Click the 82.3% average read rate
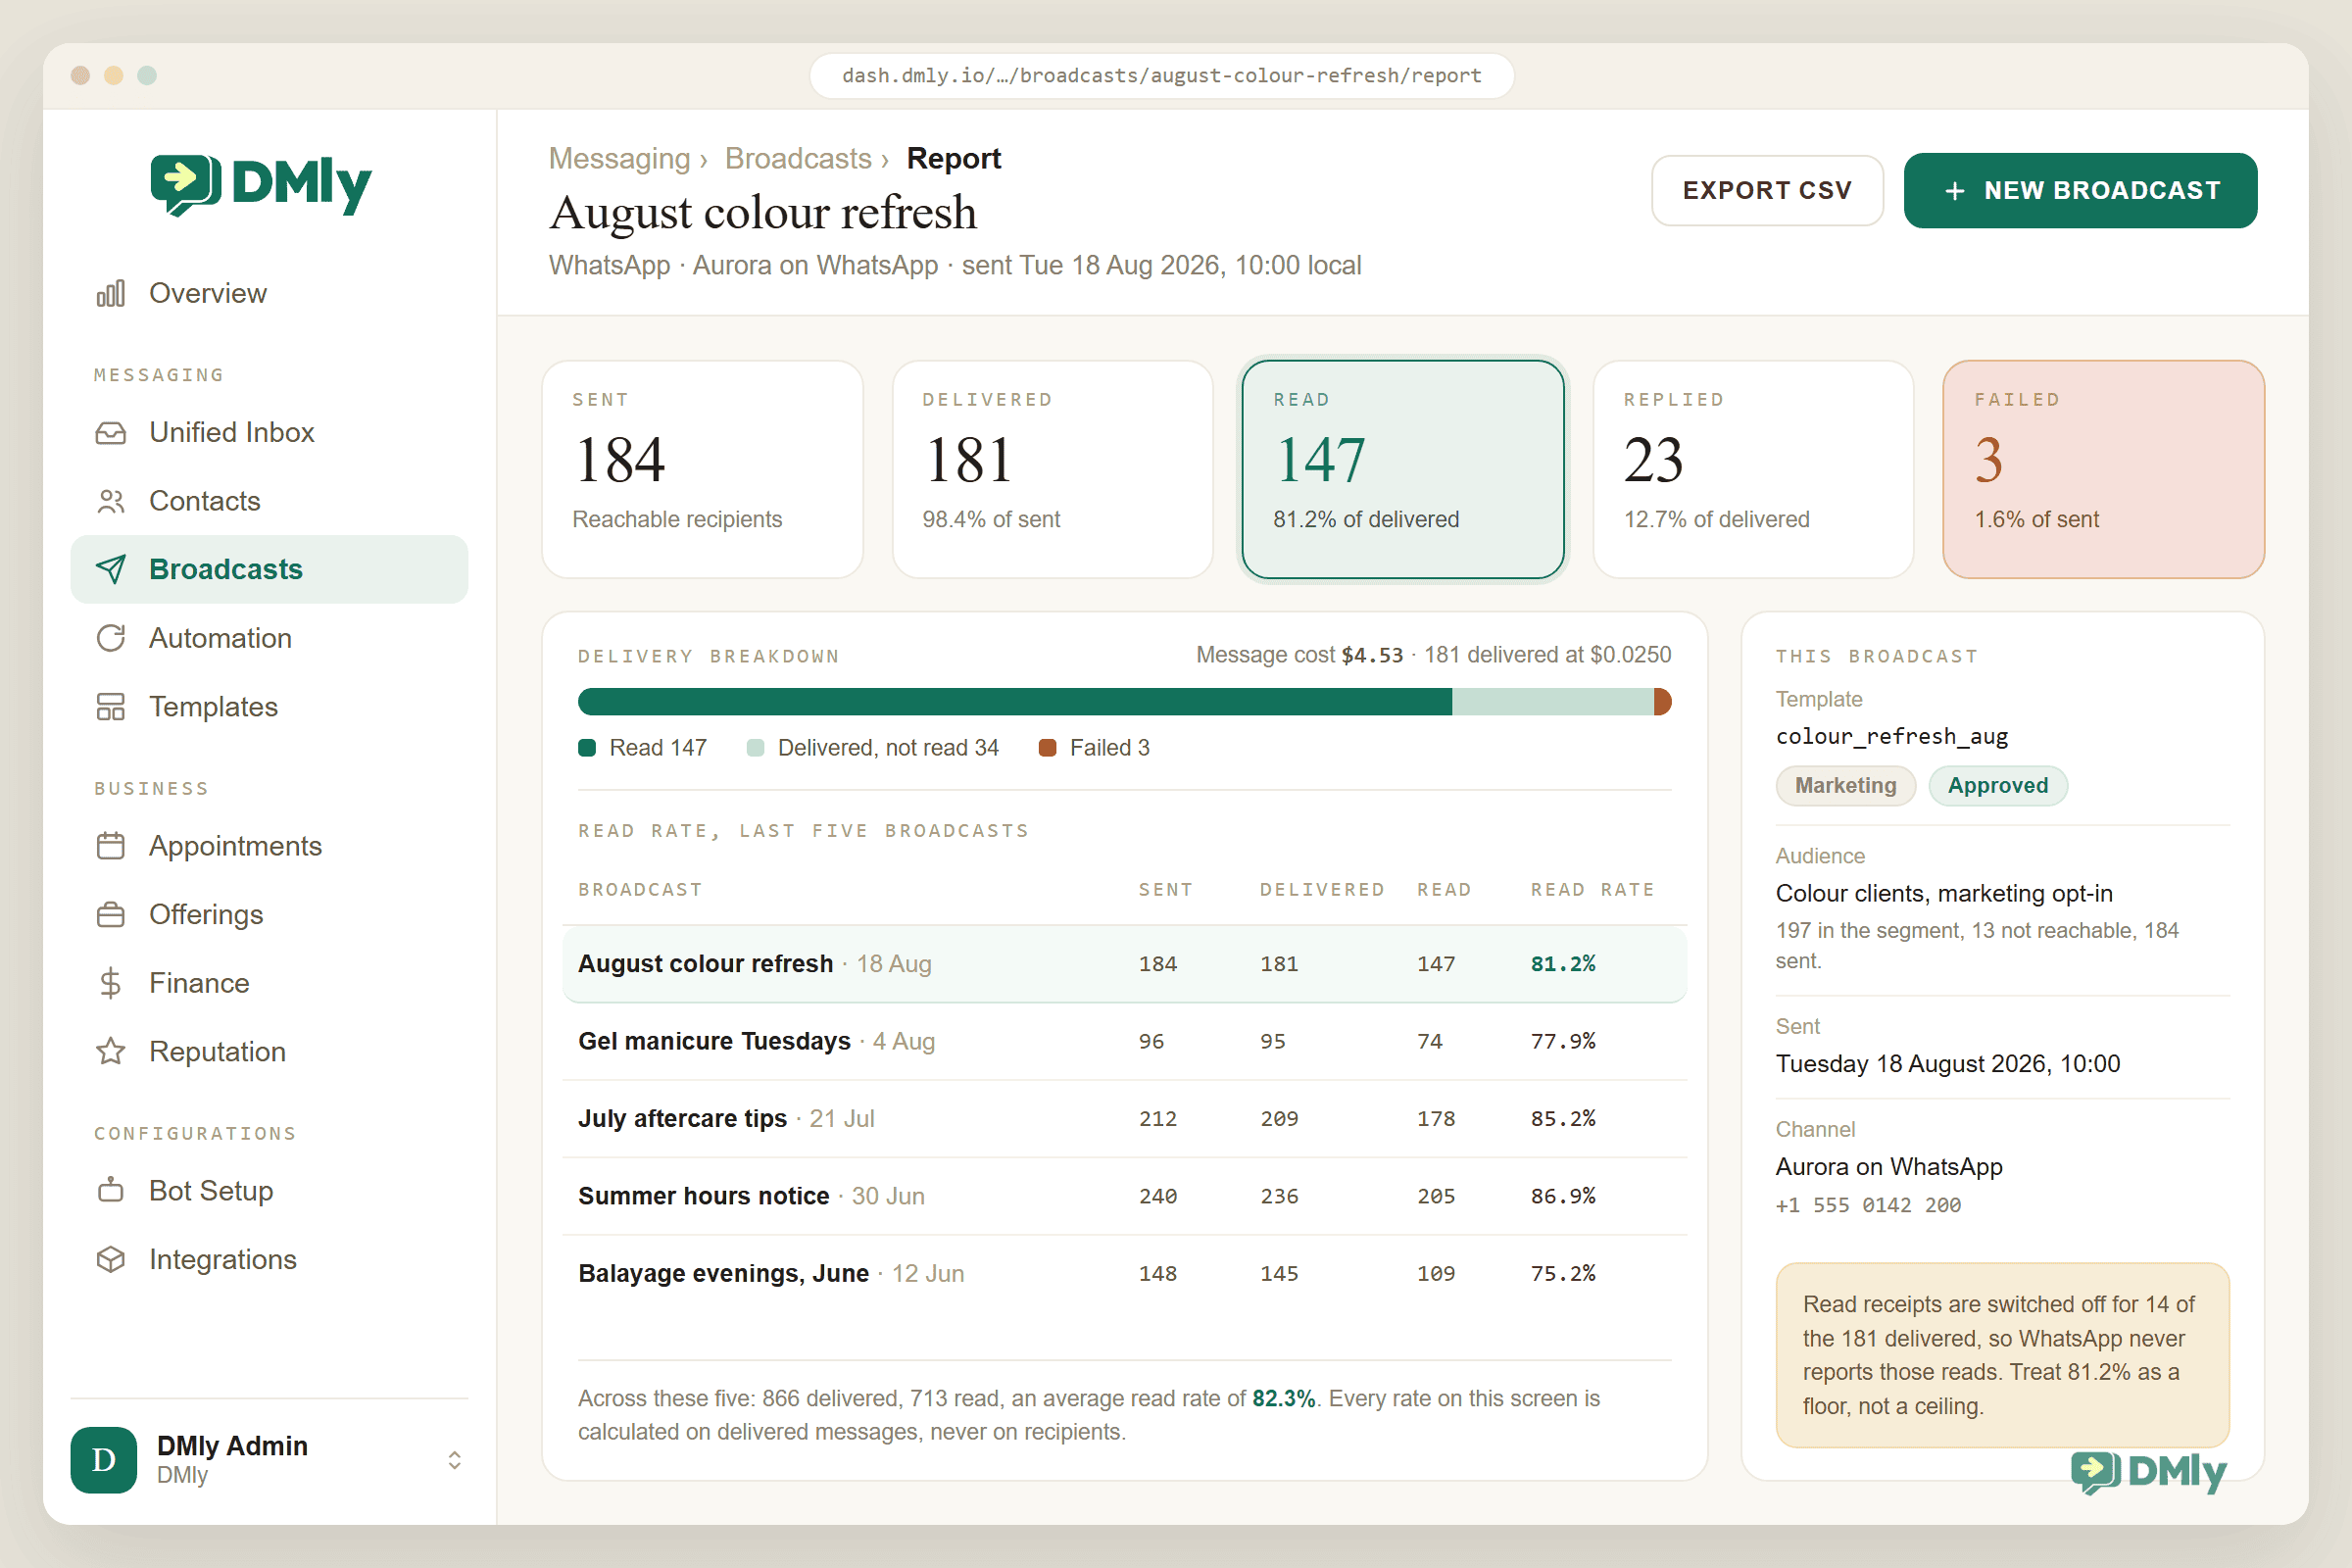Screen dimensions: 2352x1568 click(1283, 1399)
